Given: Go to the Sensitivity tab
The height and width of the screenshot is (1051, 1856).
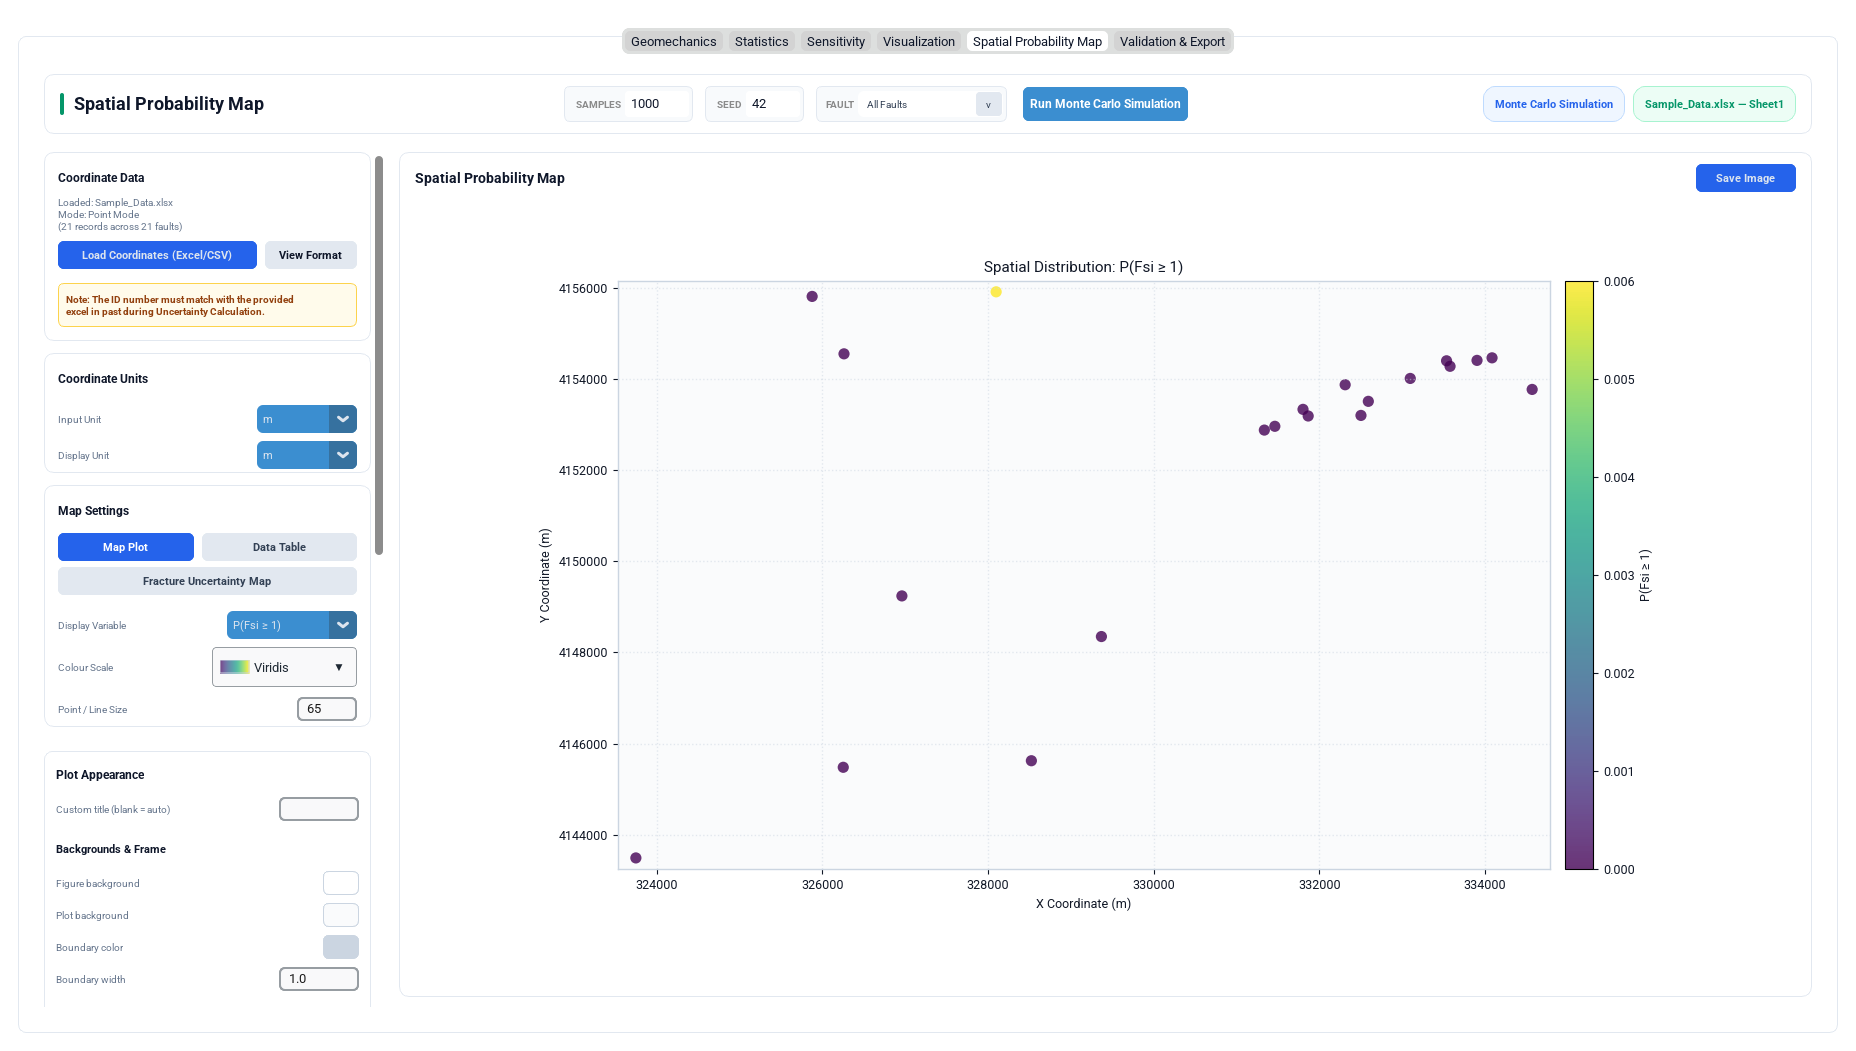Looking at the screenshot, I should [835, 41].
